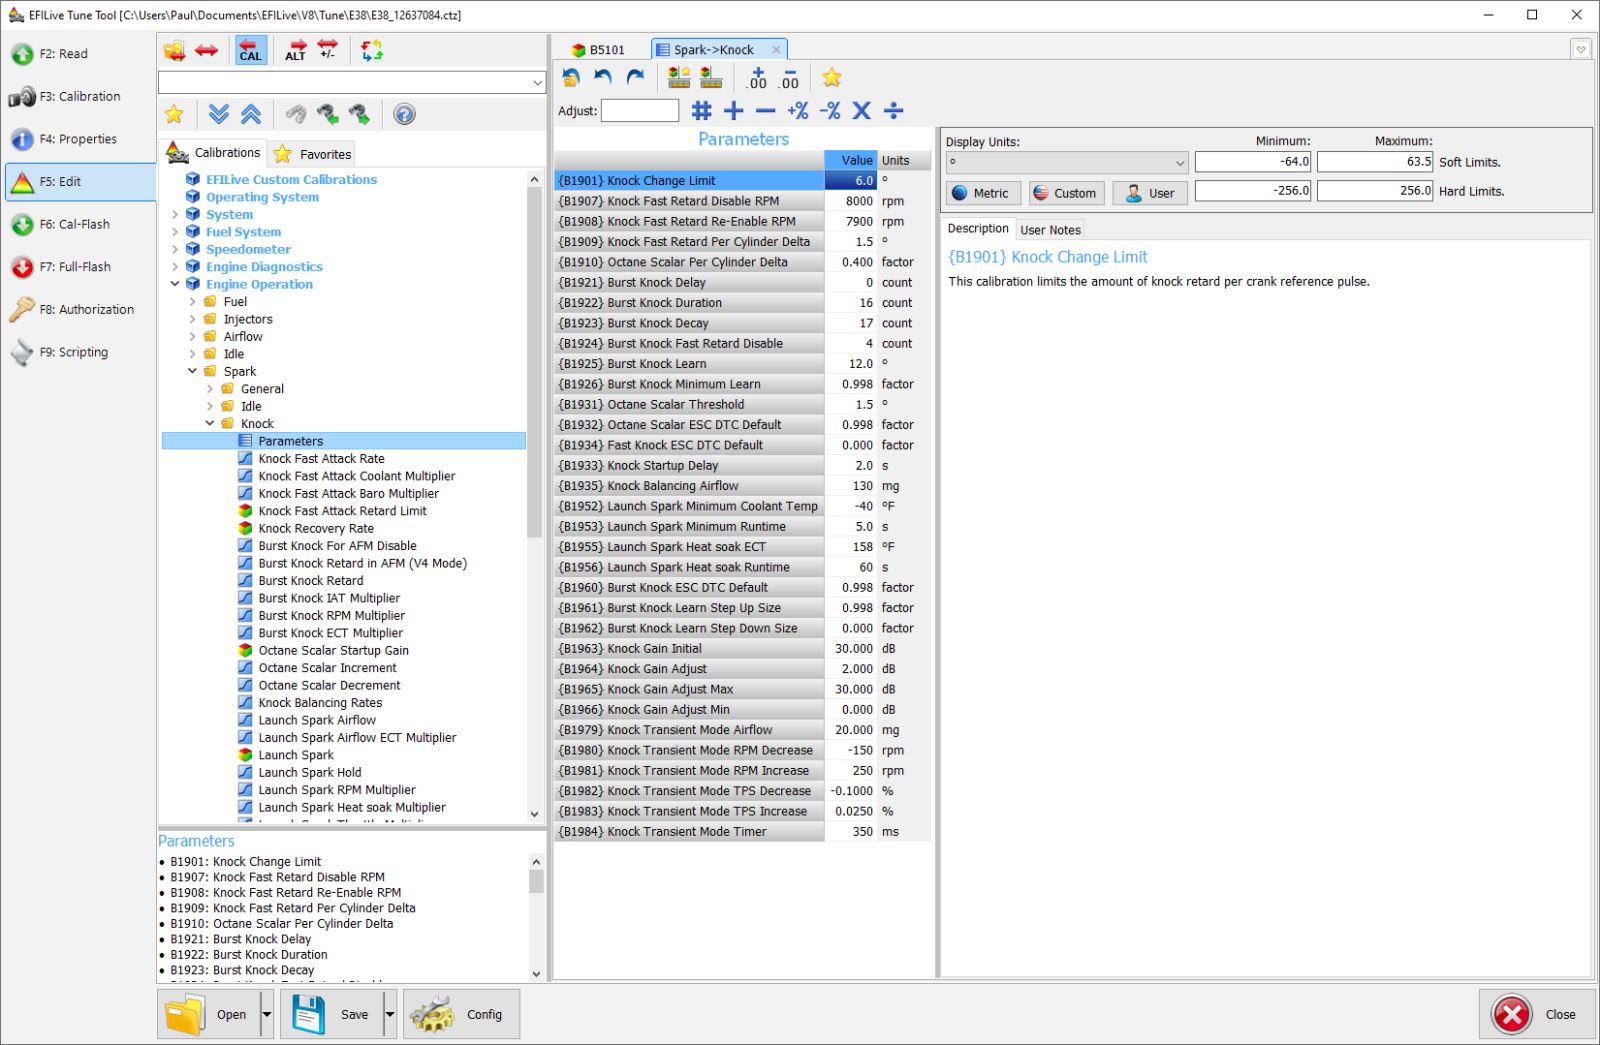The image size is (1600, 1045).
Task: Click the Soft Limits Minimum field
Action: click(1254, 162)
